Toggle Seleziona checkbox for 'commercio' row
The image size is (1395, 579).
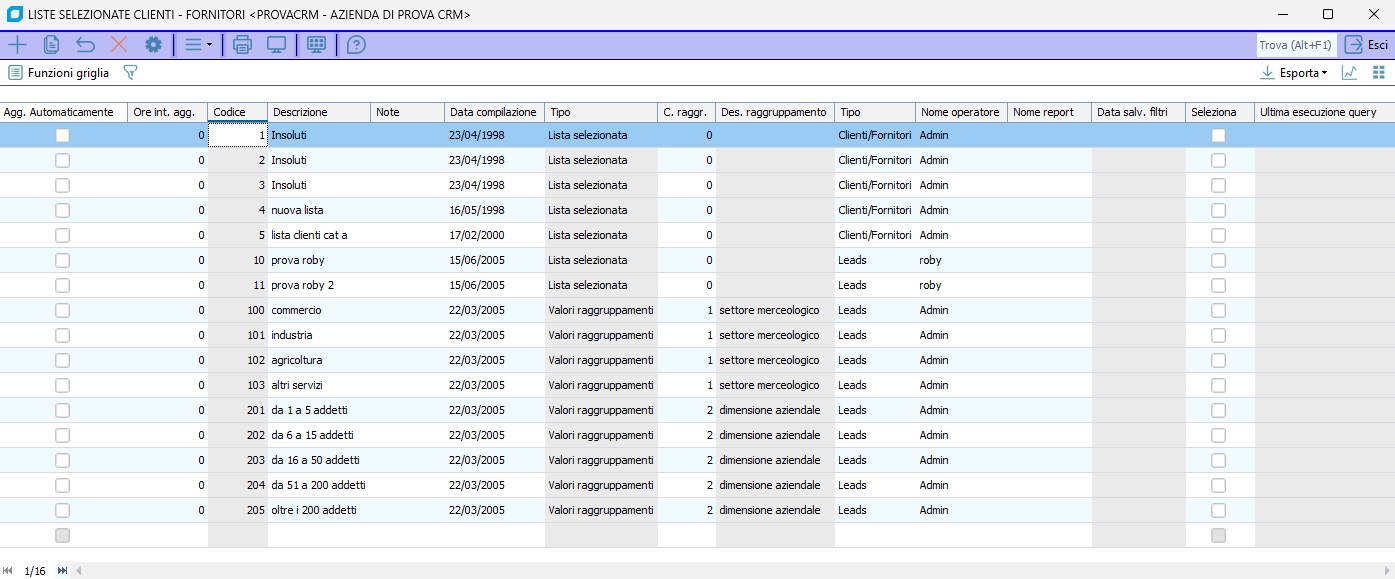tap(1218, 310)
